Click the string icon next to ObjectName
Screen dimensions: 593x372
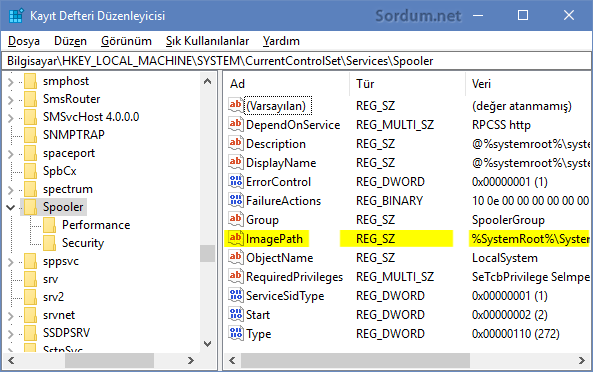tap(235, 257)
